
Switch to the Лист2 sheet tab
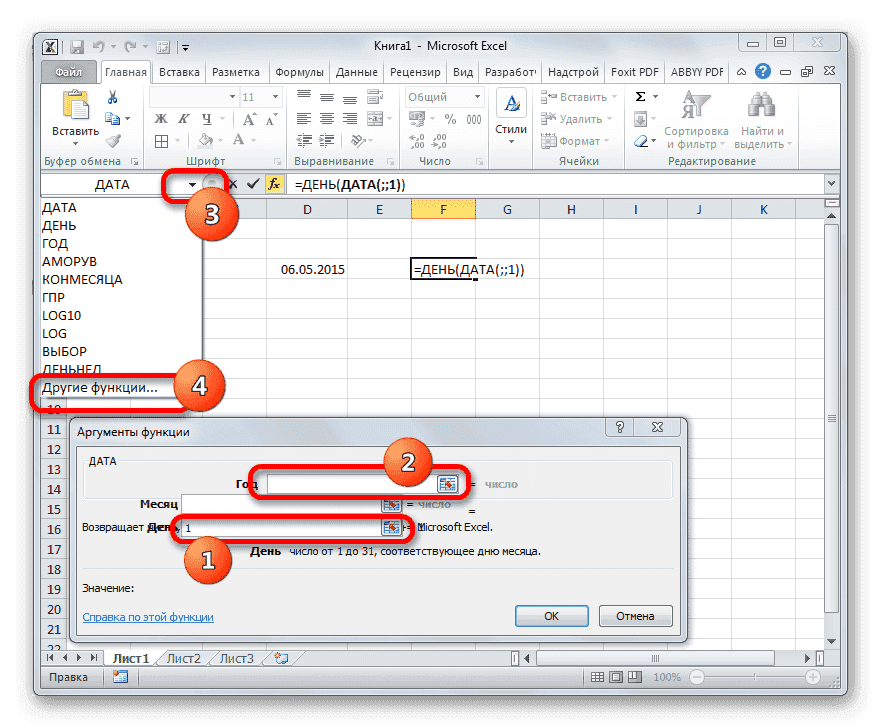183,658
